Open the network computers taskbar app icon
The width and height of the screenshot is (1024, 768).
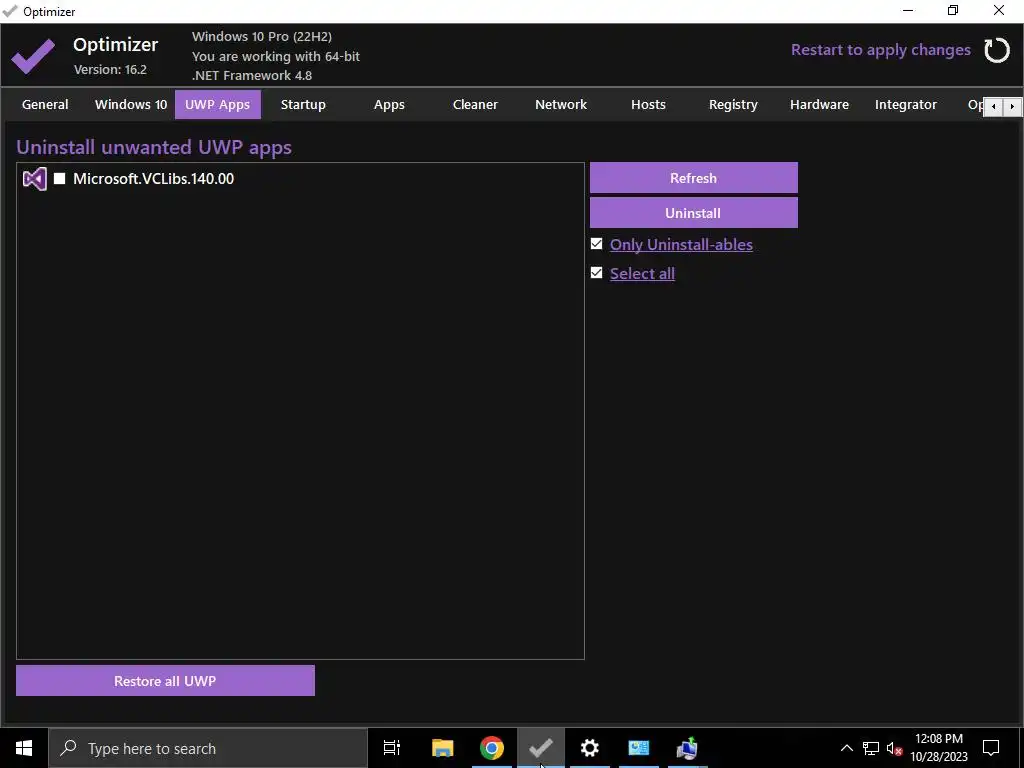[x=687, y=748]
